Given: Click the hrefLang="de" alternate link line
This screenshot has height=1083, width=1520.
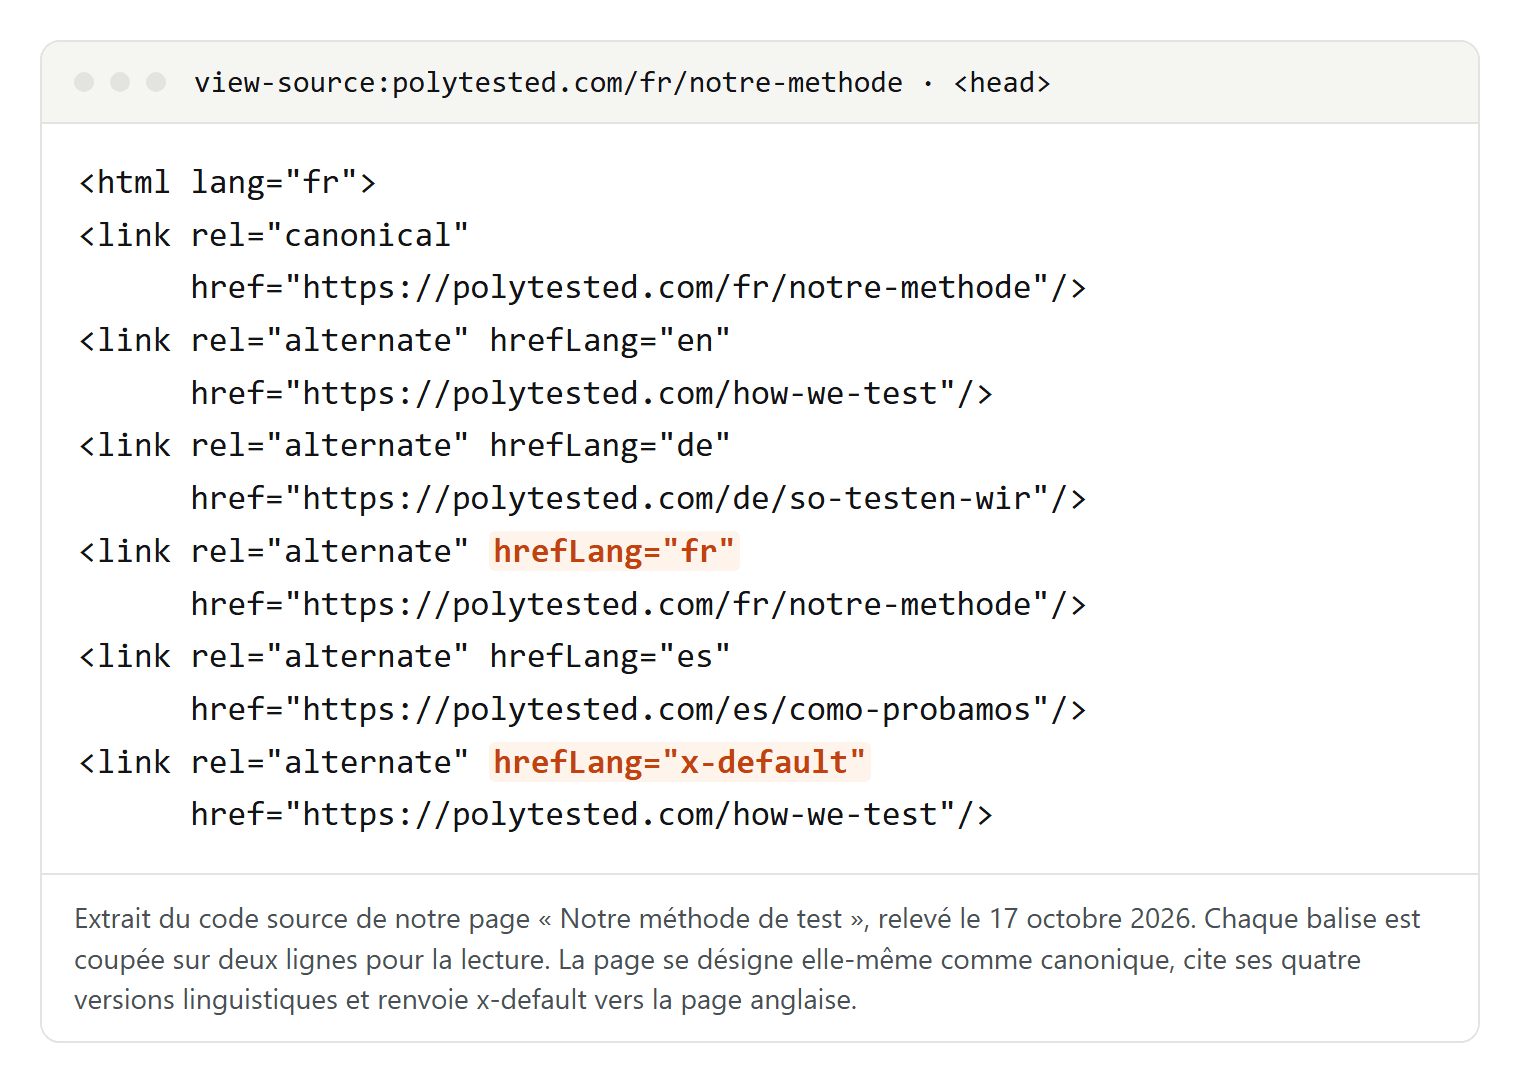Looking at the screenshot, I should (x=404, y=446).
